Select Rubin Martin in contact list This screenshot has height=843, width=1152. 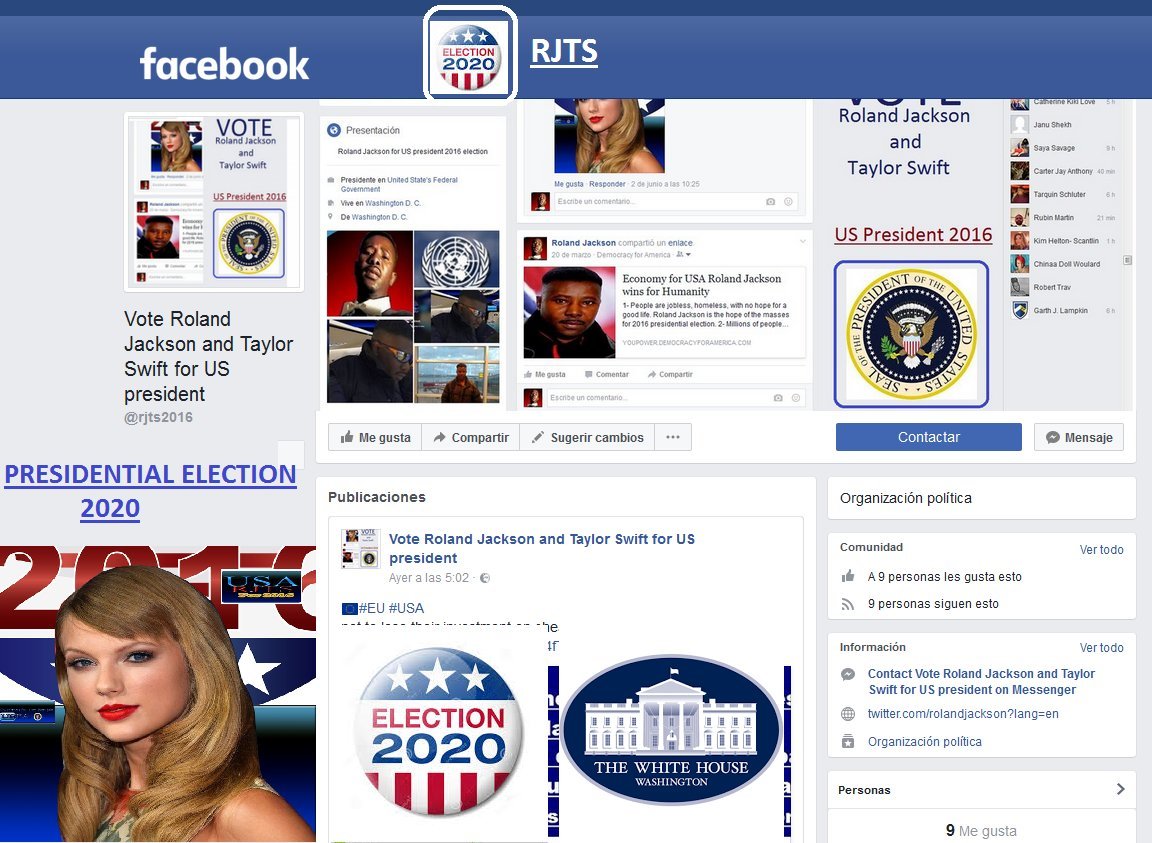pyautogui.click(x=1062, y=218)
